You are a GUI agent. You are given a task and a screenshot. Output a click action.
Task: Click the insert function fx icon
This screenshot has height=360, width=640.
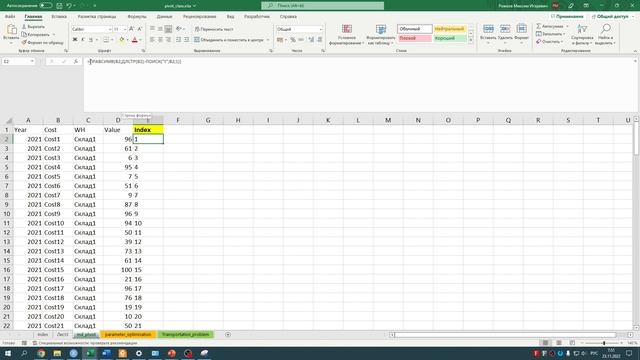click(x=76, y=61)
